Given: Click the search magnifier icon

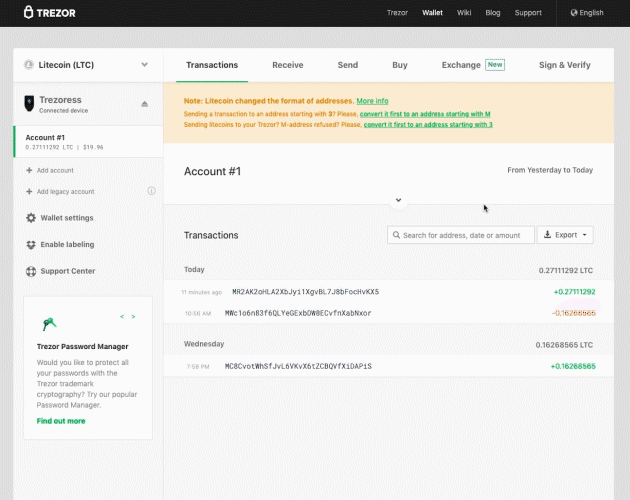Looking at the screenshot, I should [x=396, y=235].
